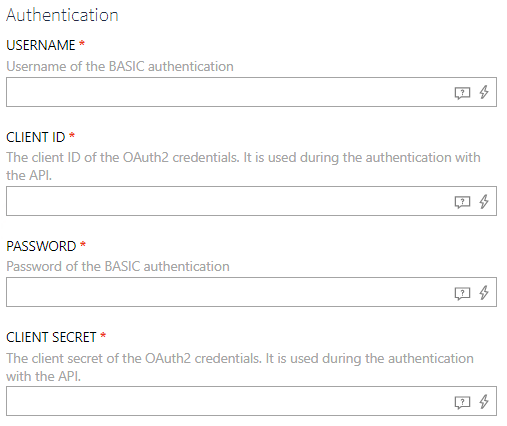Open the help tooltip icon in Password field
Image resolution: width=507 pixels, height=426 pixels.
click(462, 293)
